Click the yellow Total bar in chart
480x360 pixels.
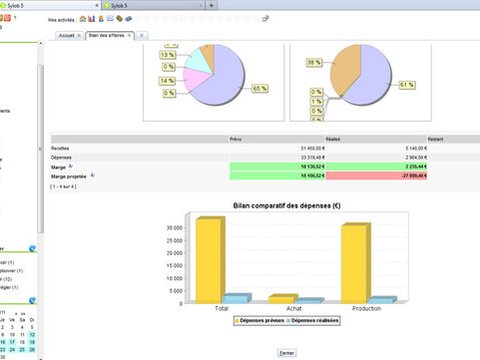209,261
